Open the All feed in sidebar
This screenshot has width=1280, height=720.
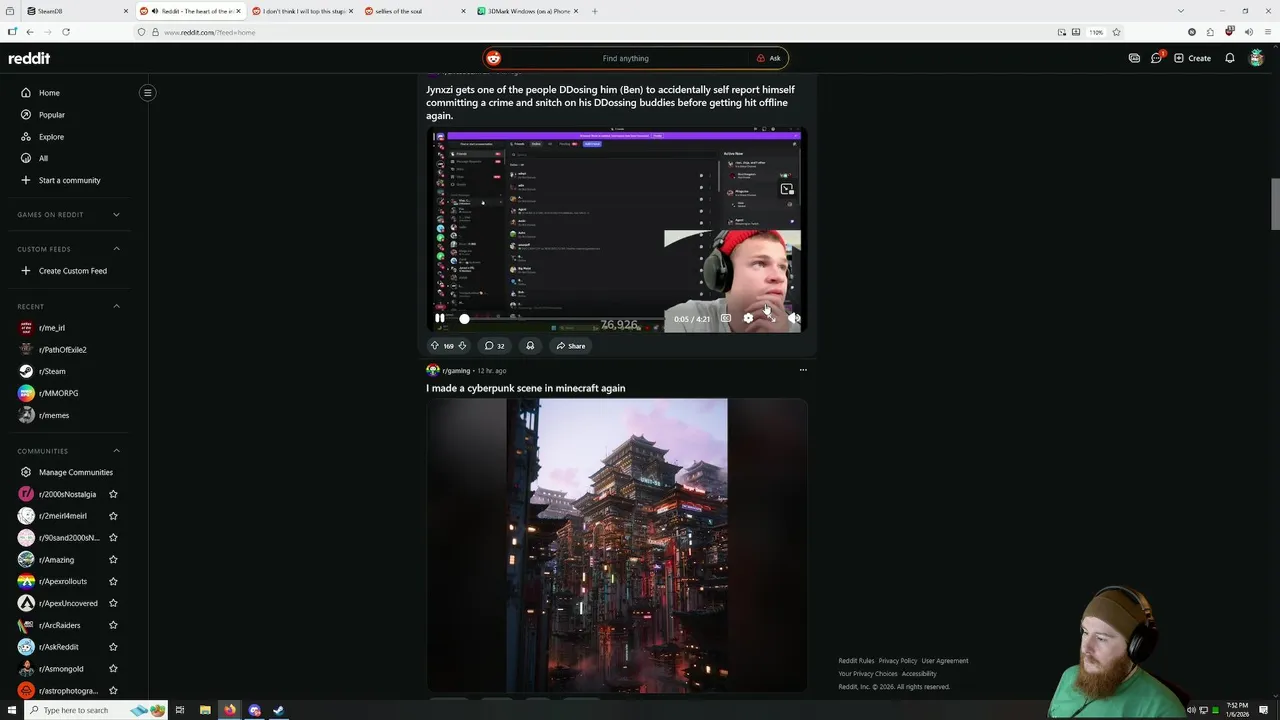43,158
